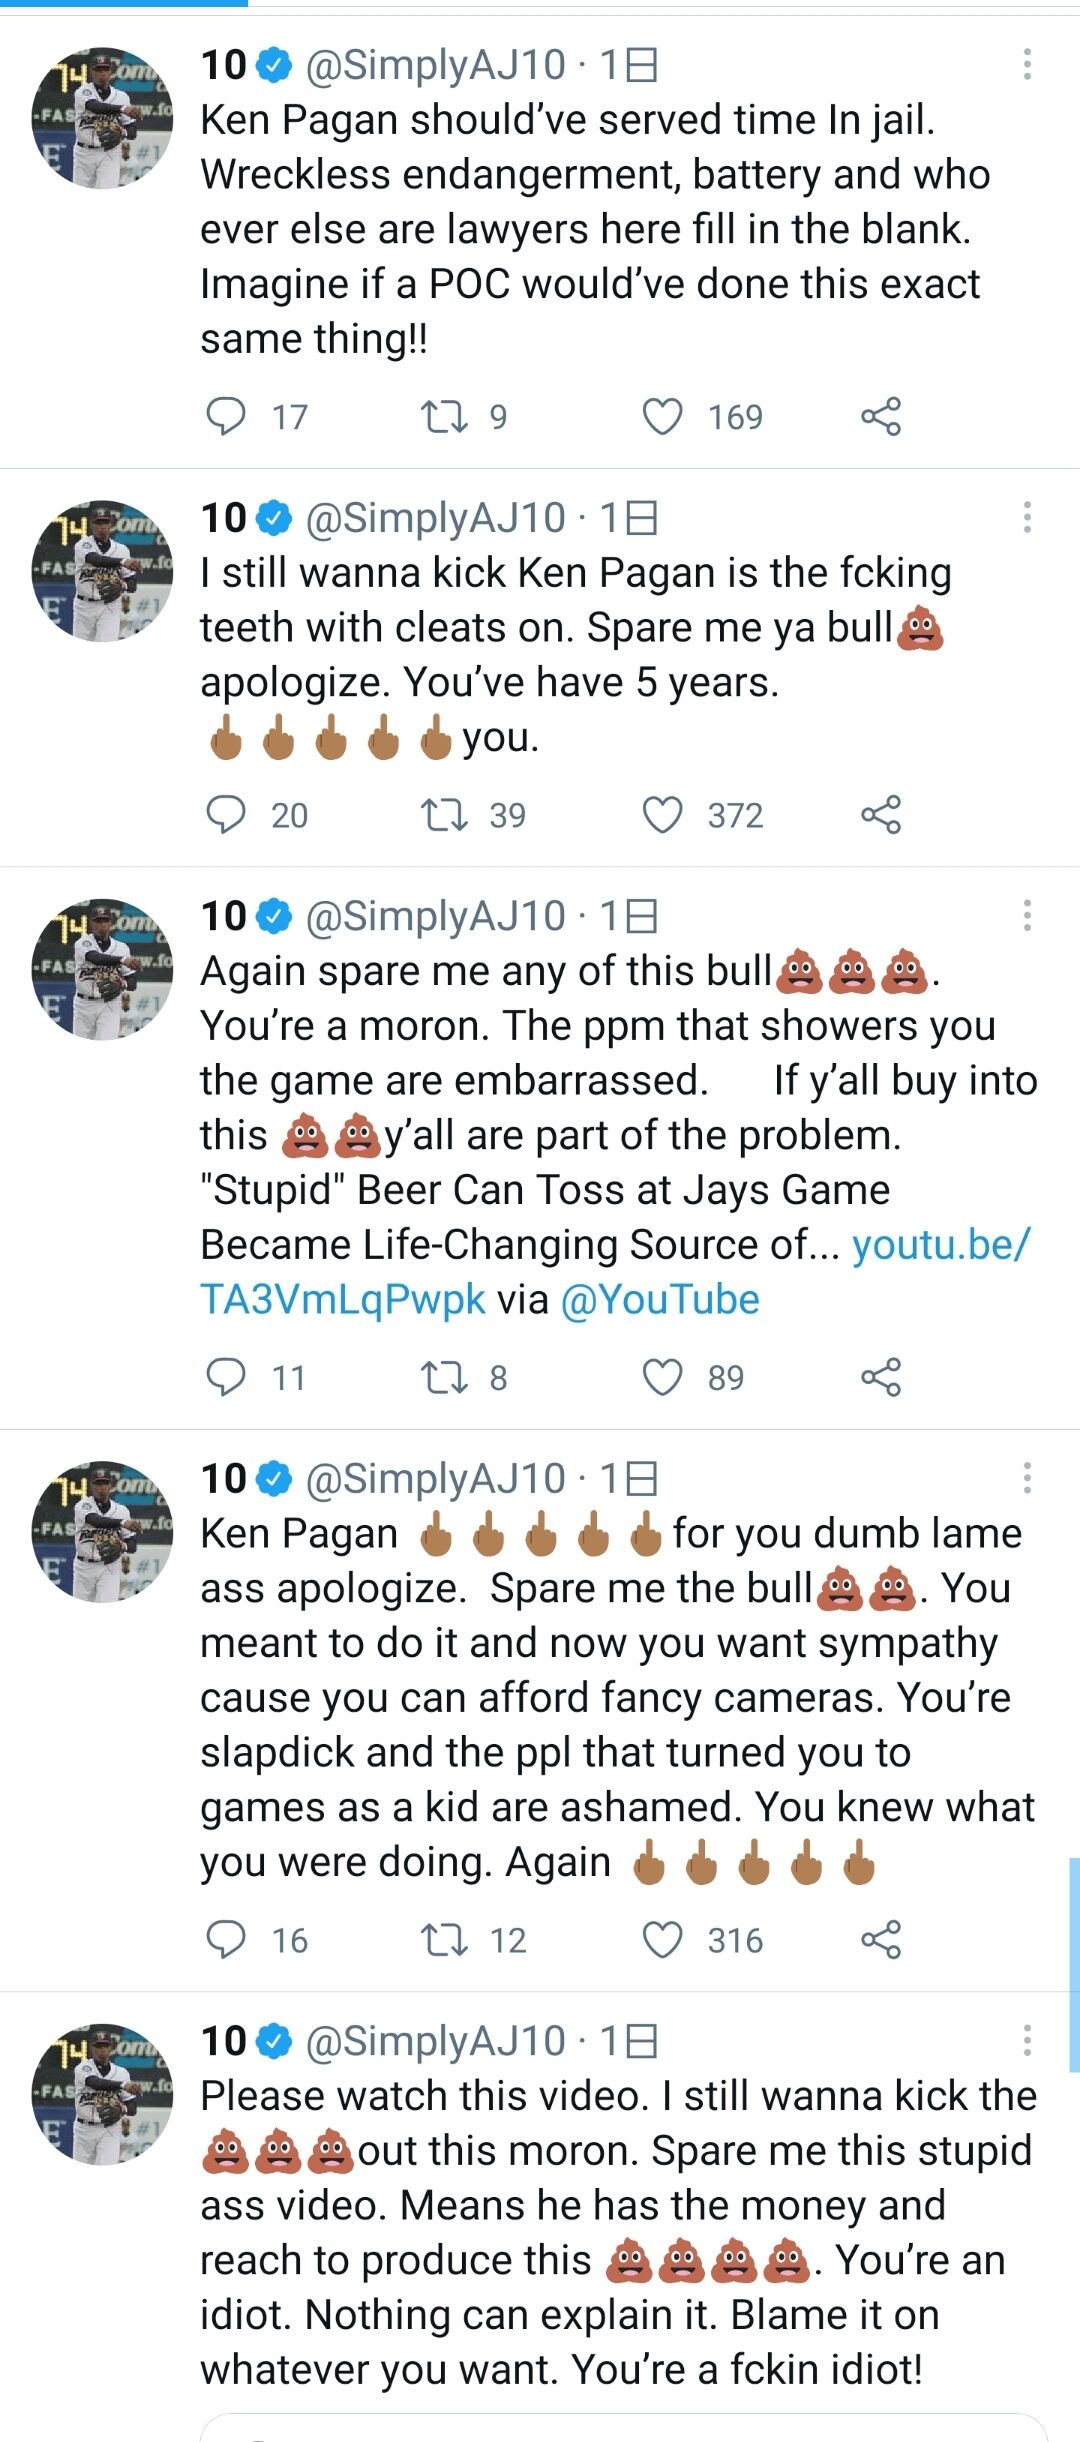Retweet the tweet with 39 retweets
1080x2442 pixels.
pos(444,814)
